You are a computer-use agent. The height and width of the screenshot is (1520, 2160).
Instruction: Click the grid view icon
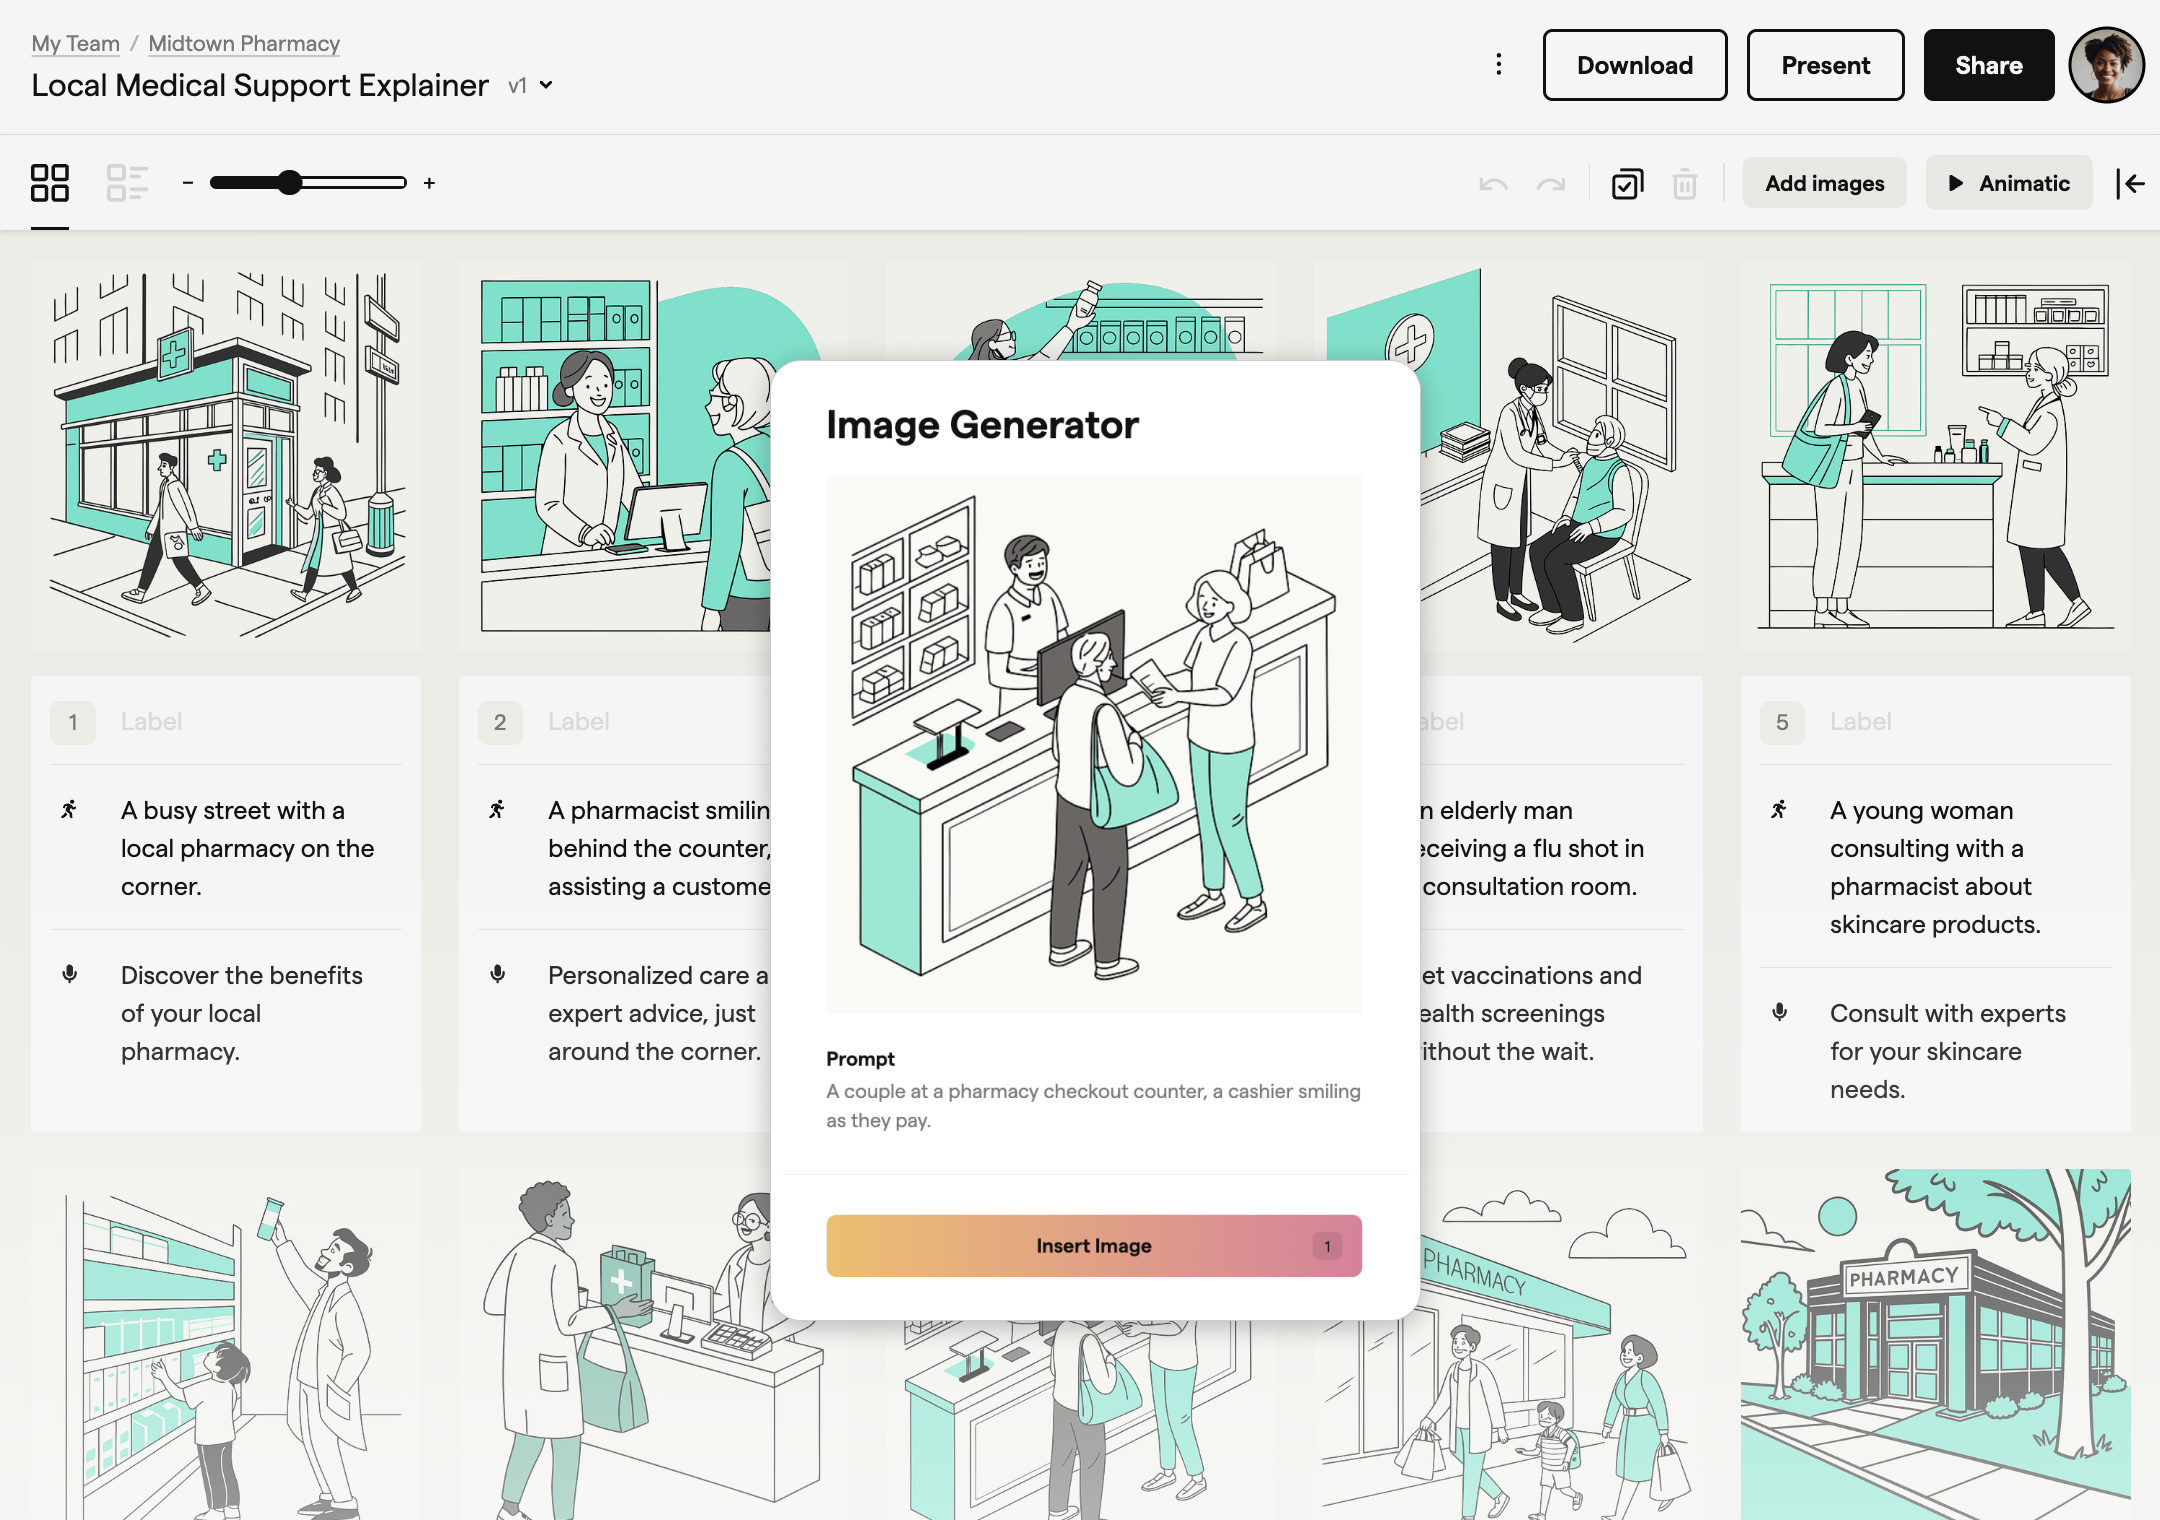49,183
